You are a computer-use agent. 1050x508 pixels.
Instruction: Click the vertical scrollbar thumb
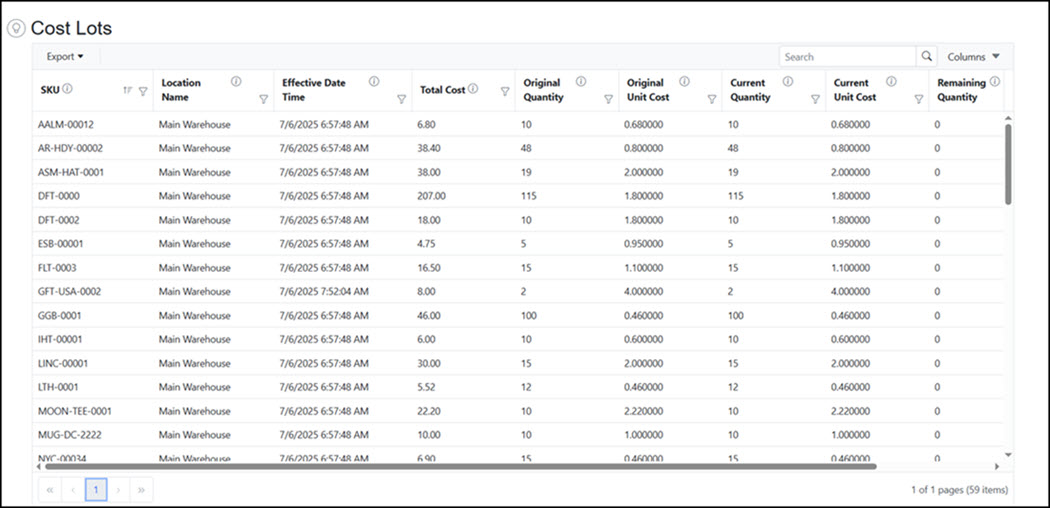[x=1008, y=165]
